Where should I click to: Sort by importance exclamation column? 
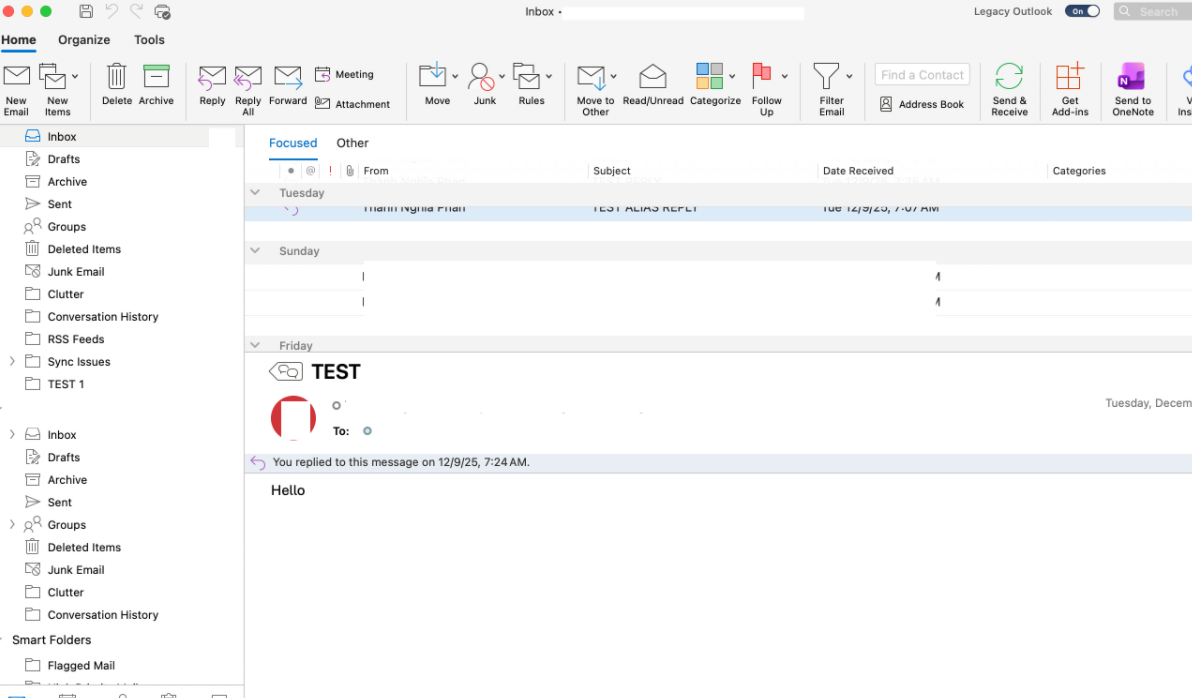click(330, 171)
